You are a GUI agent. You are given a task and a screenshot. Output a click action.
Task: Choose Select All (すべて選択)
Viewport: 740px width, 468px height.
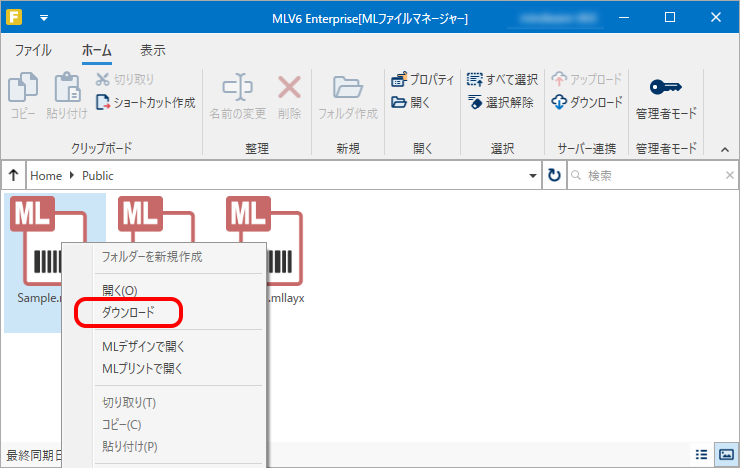click(x=502, y=79)
